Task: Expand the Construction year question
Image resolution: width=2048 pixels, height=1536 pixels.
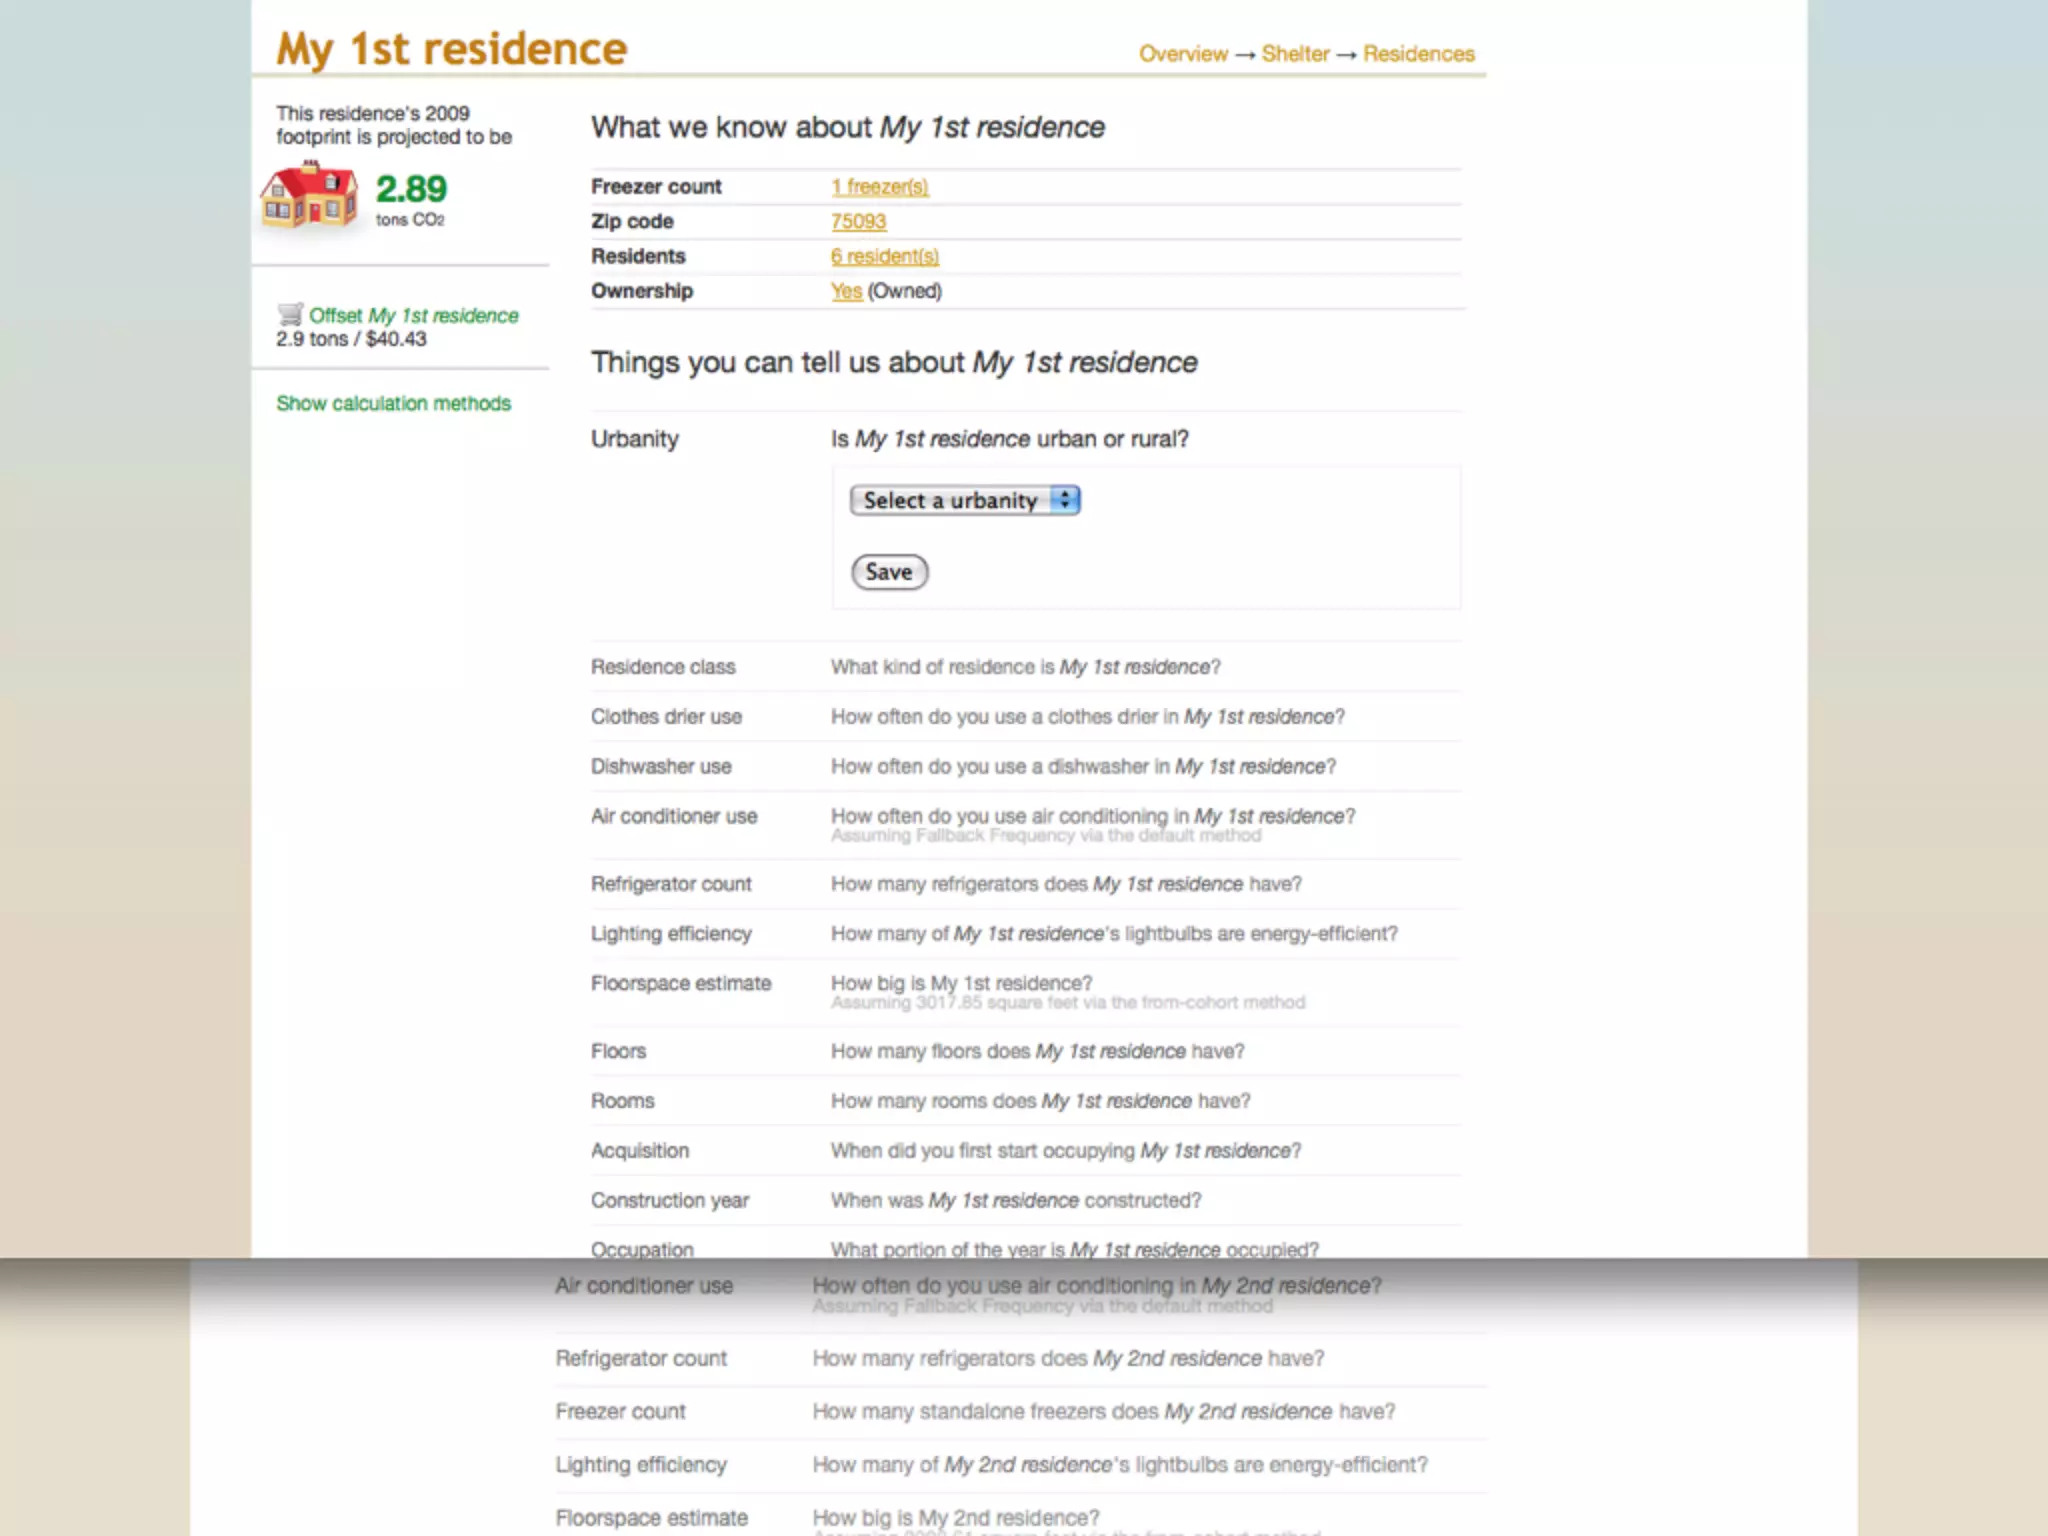Action: pos(1015,1201)
